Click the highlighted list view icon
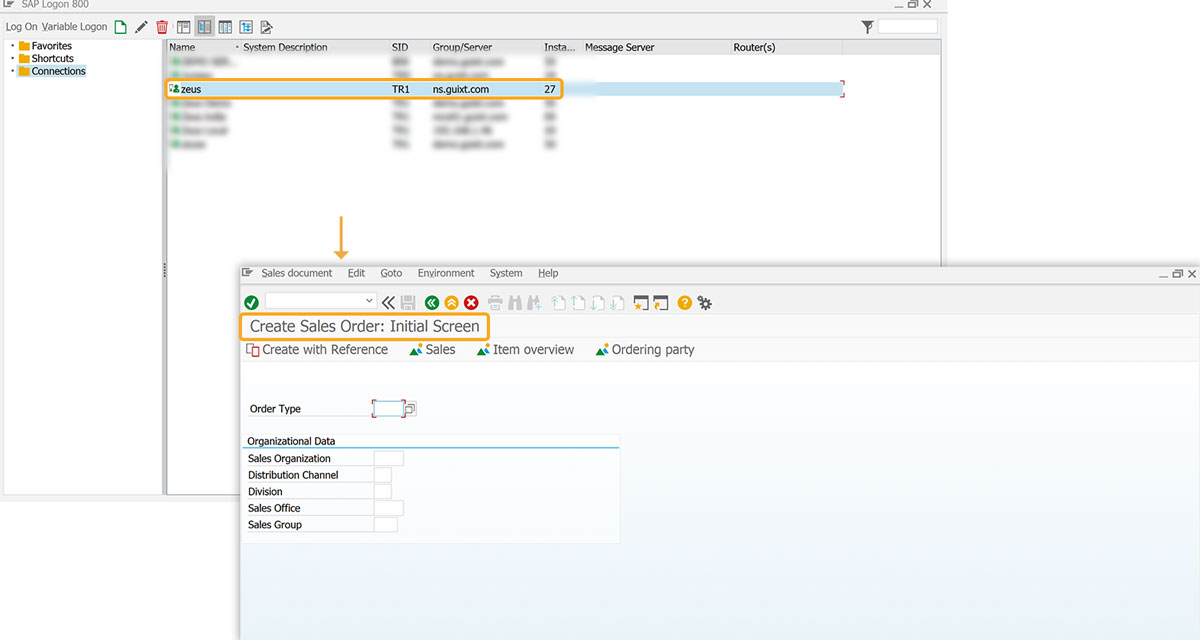The image size is (1200, 640). [x=204, y=27]
